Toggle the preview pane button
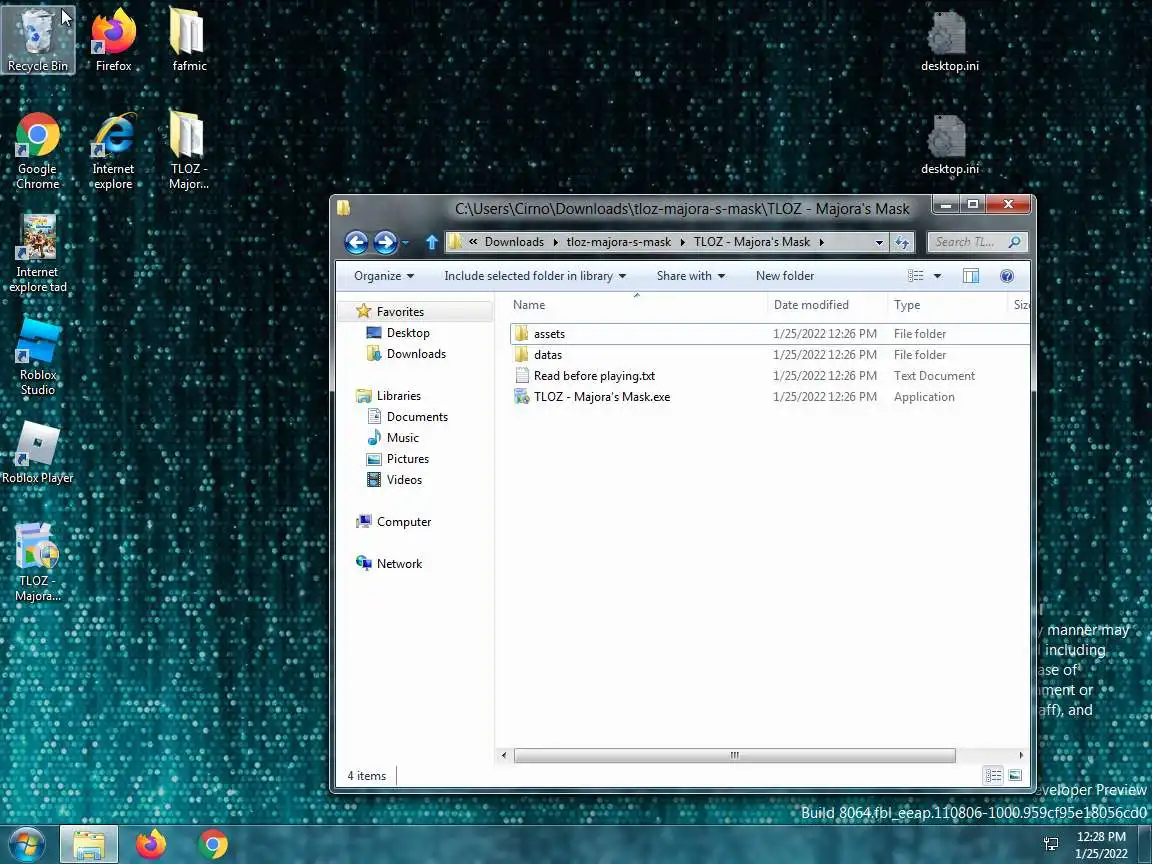The width and height of the screenshot is (1152, 864). pos(971,276)
